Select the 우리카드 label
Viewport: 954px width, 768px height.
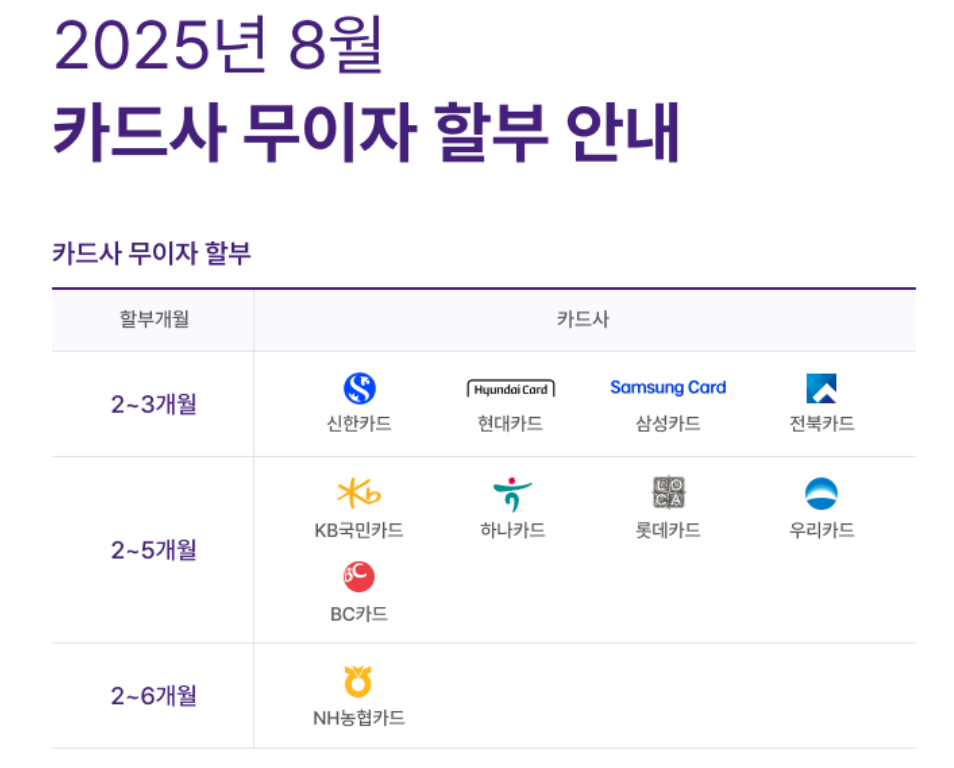coord(821,531)
